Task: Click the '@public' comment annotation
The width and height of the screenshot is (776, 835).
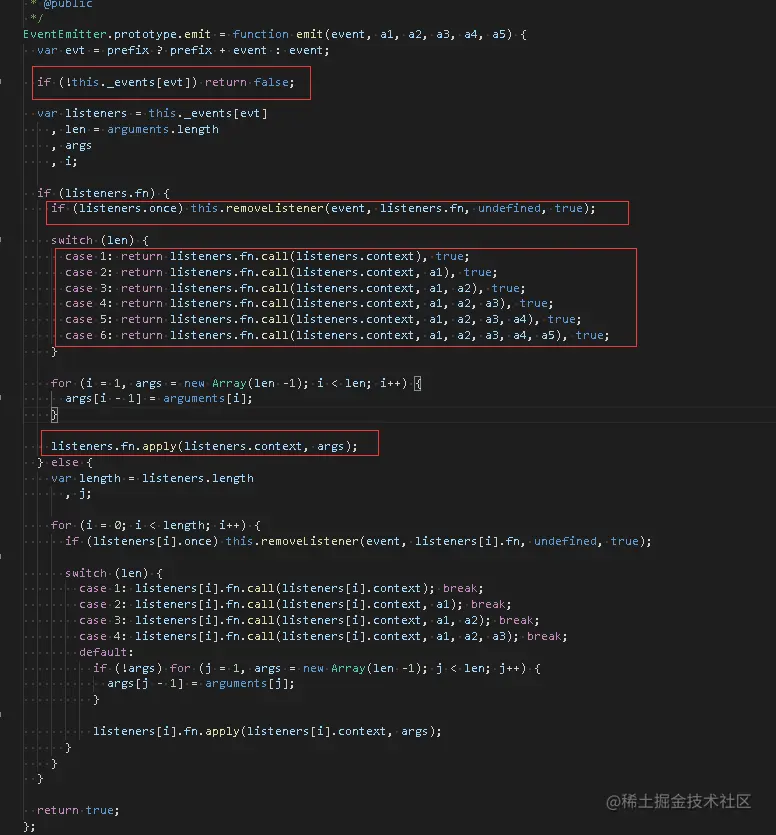Action: [68, 4]
